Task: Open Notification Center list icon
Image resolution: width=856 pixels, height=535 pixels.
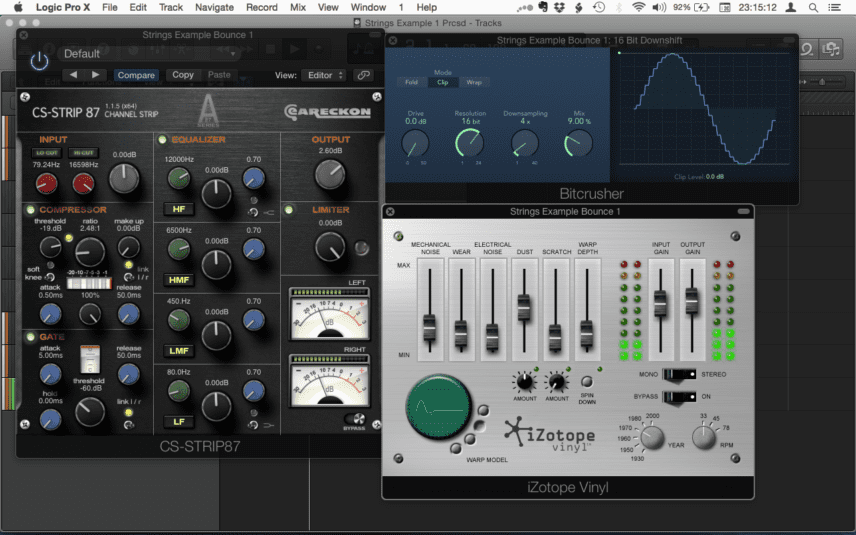Action: pos(834,8)
